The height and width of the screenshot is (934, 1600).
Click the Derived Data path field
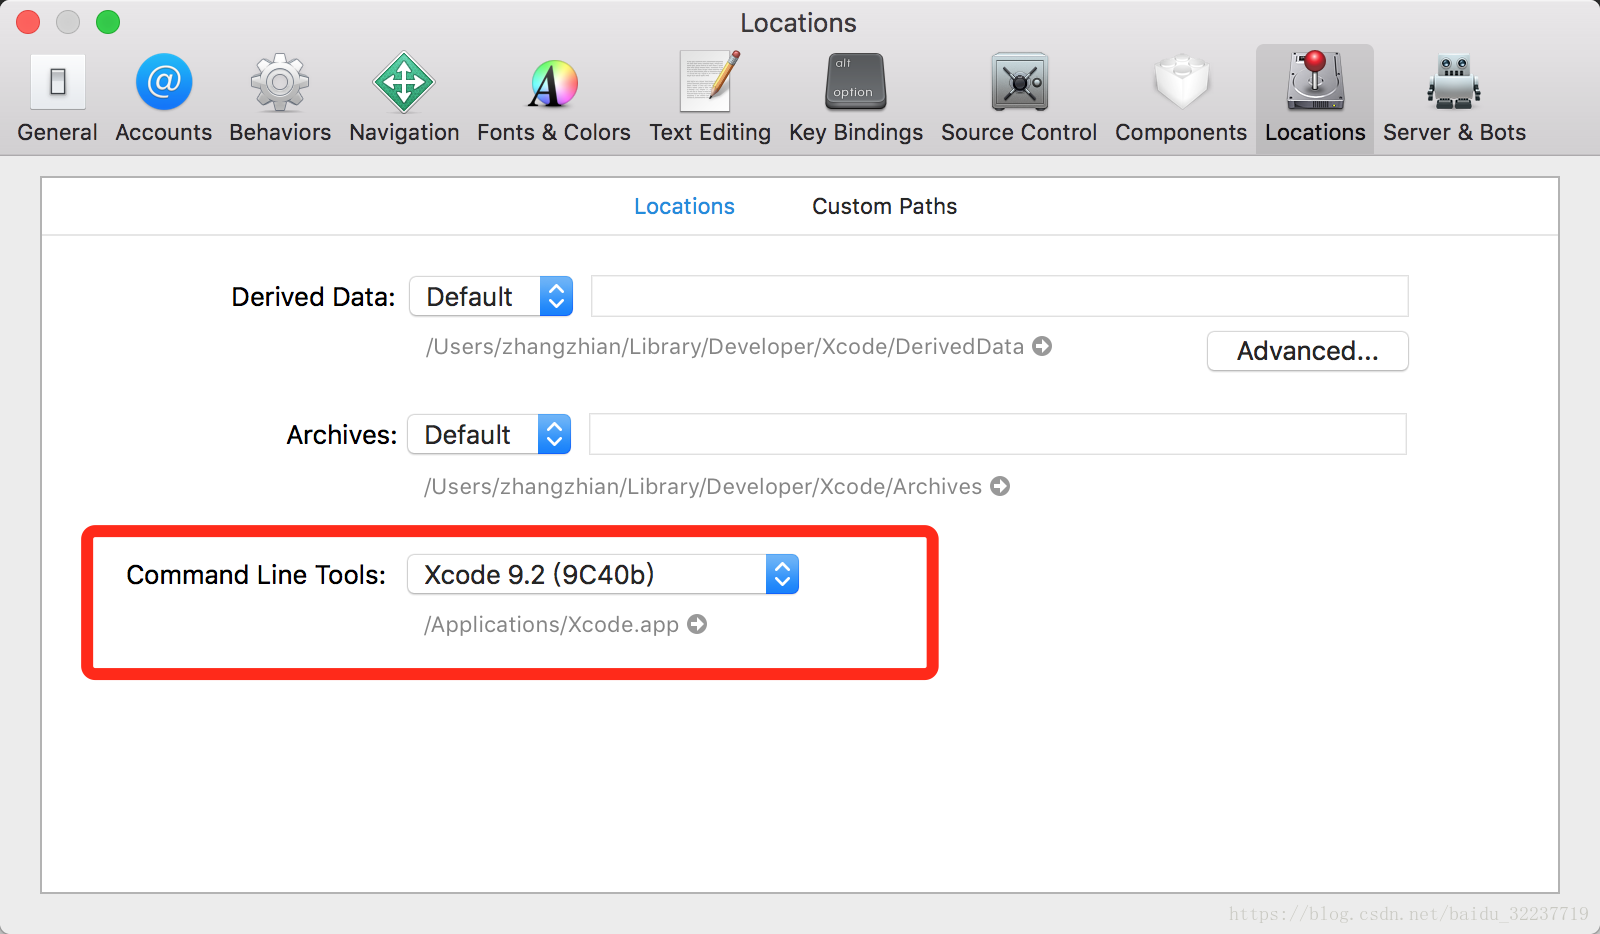[1000, 296]
